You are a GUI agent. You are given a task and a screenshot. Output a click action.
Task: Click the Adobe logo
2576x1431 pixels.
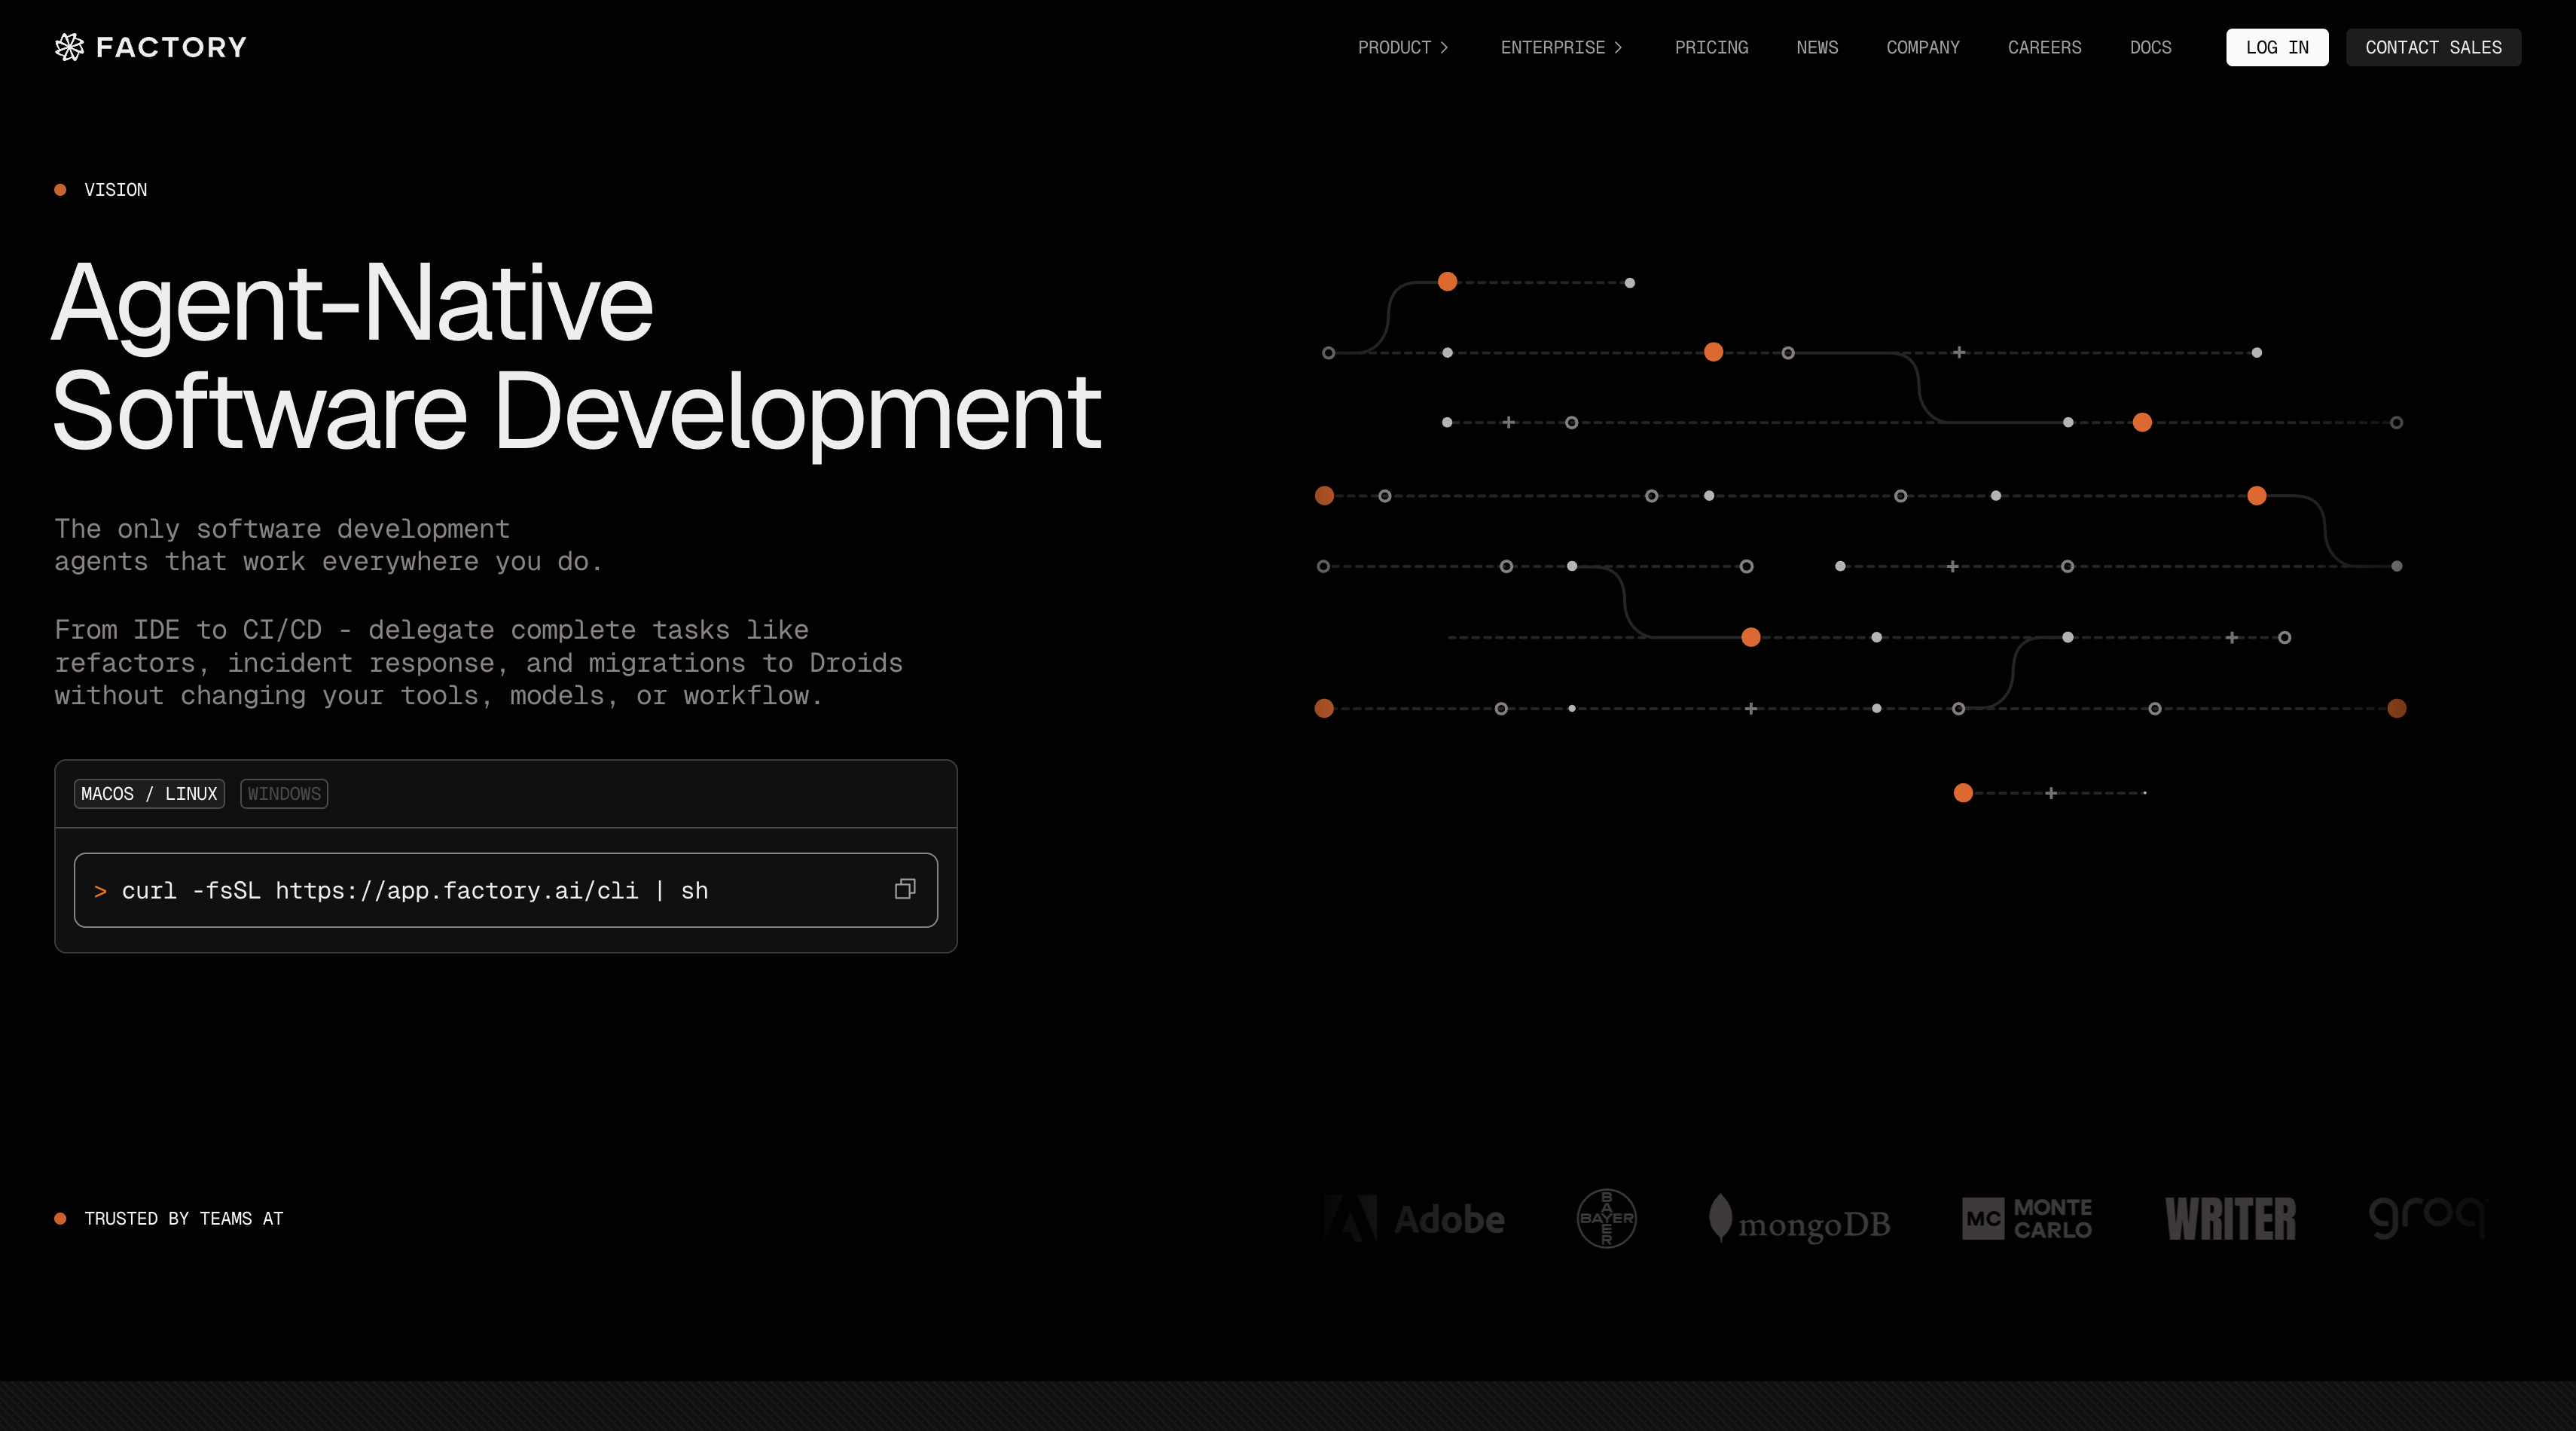click(x=1414, y=1219)
